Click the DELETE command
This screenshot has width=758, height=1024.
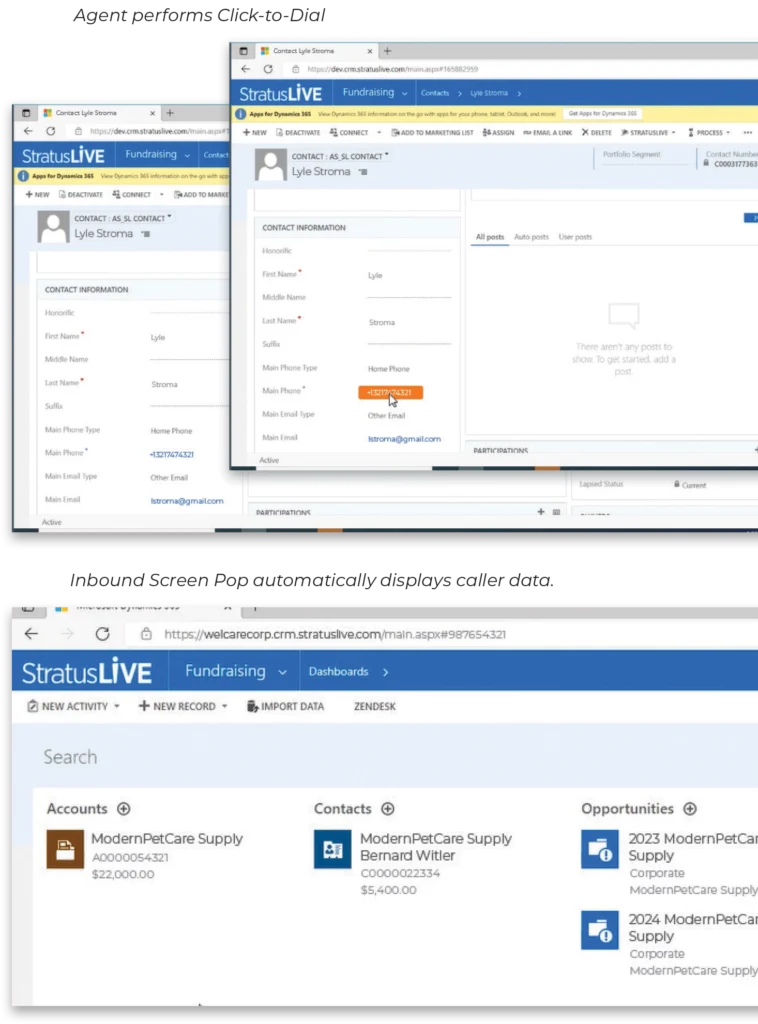click(597, 133)
